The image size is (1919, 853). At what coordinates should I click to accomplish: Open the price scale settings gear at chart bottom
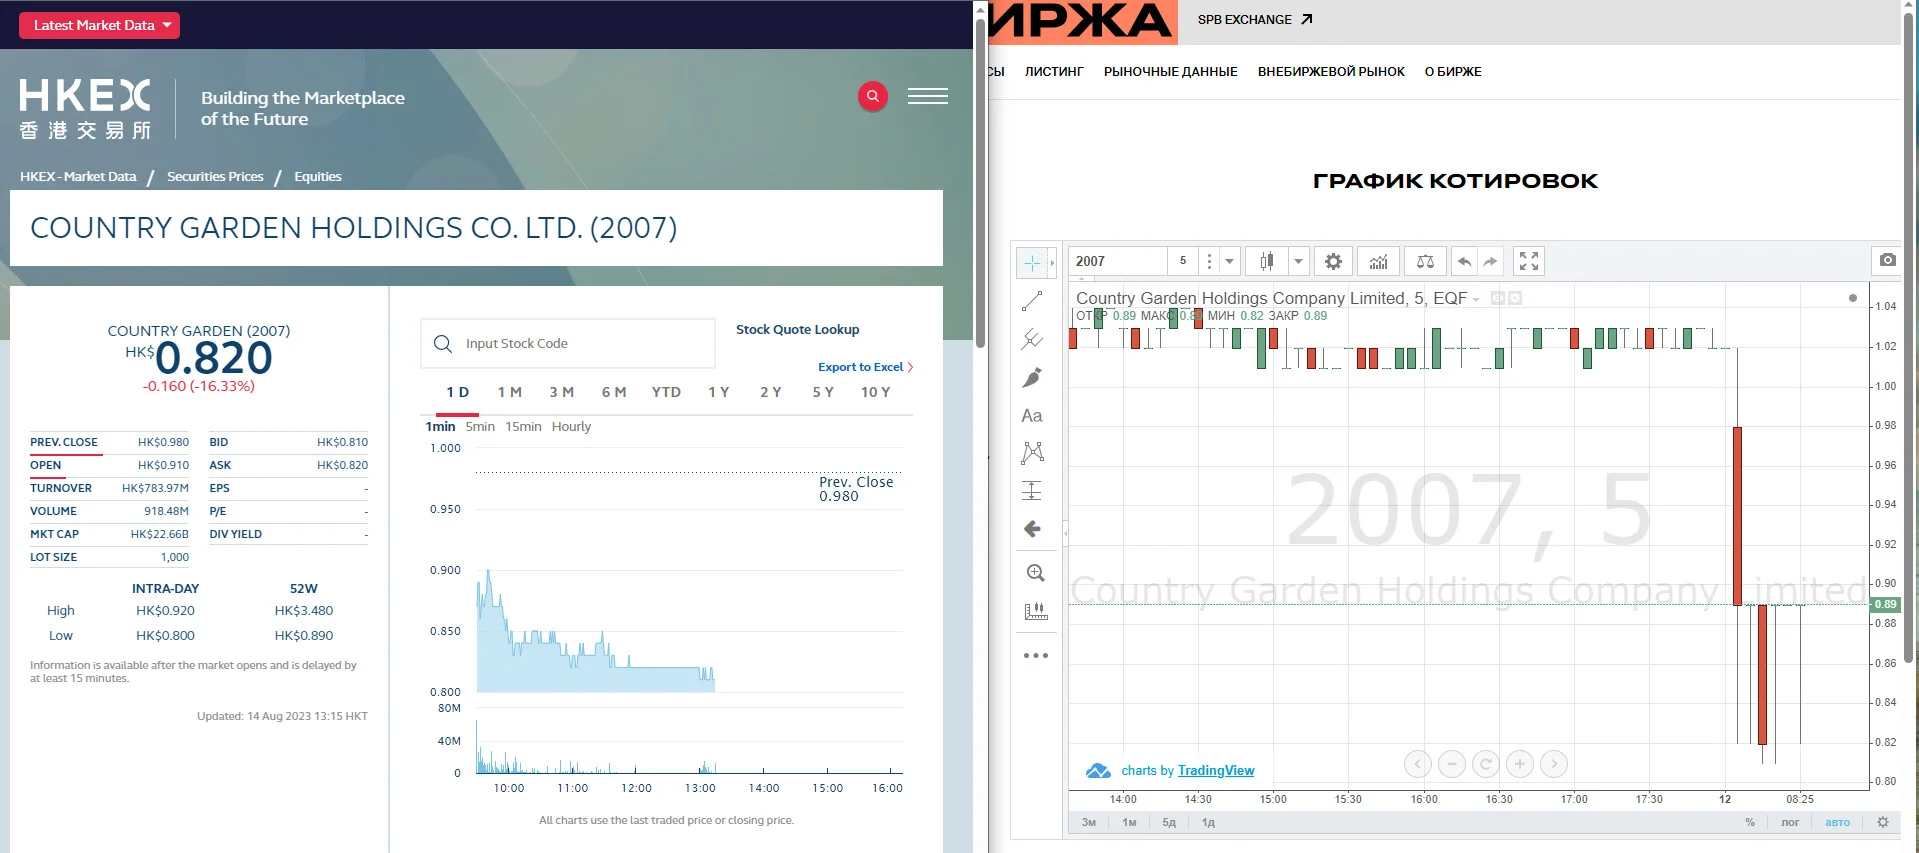(x=1883, y=822)
